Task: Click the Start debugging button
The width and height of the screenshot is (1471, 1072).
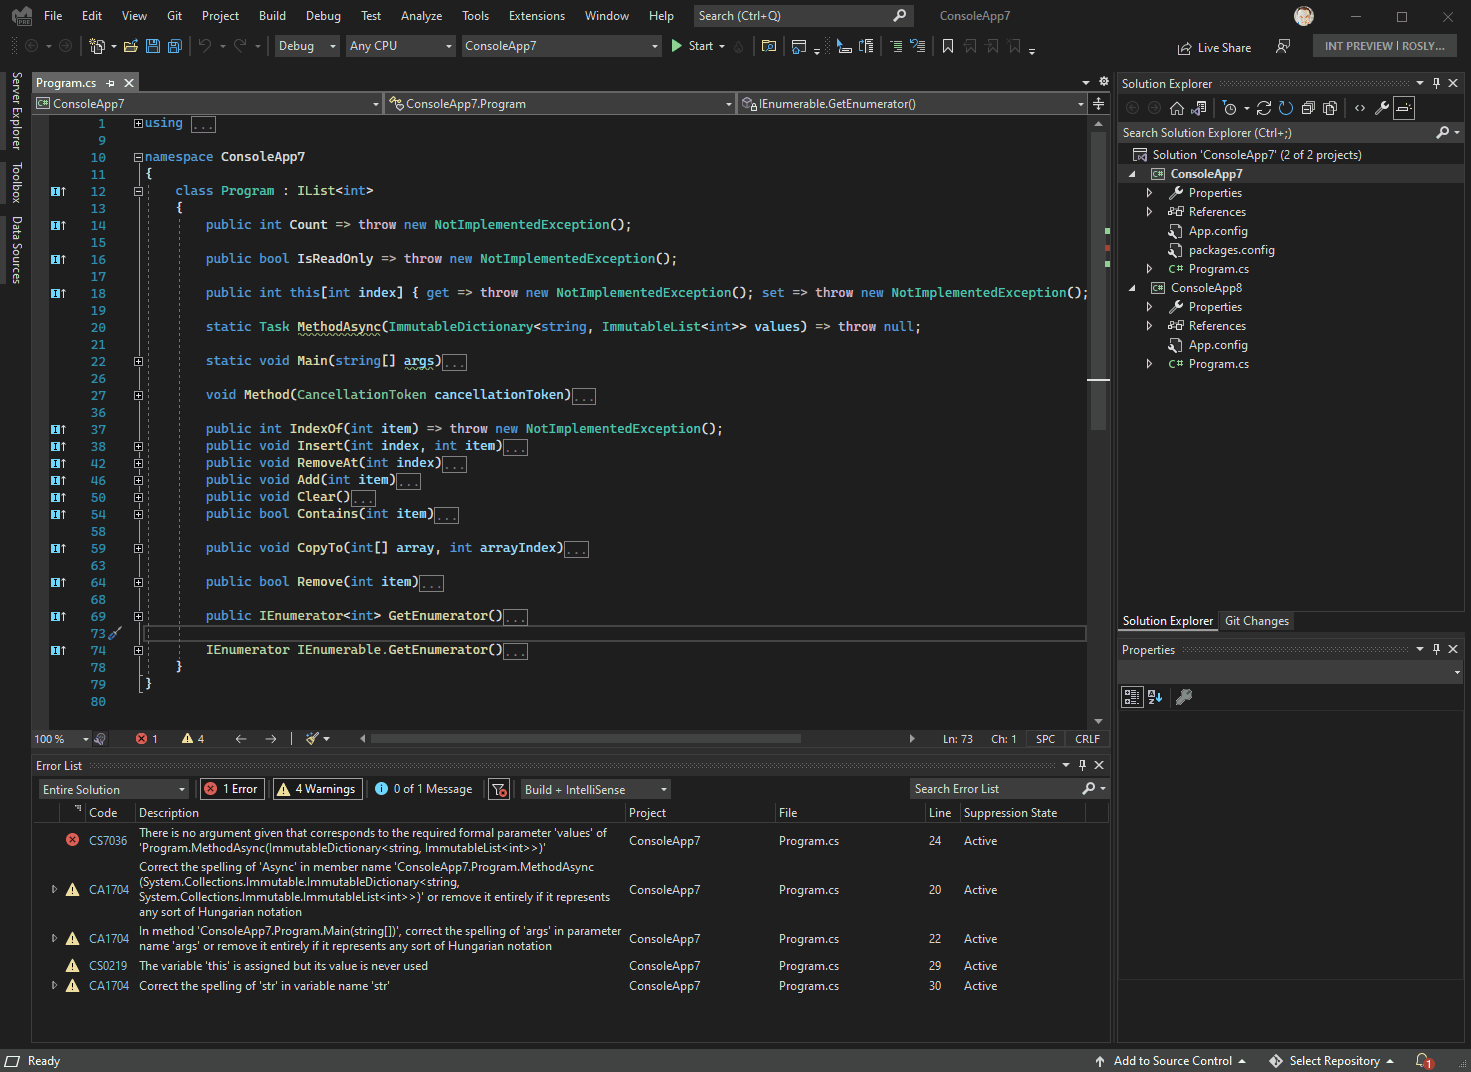Action: click(692, 46)
